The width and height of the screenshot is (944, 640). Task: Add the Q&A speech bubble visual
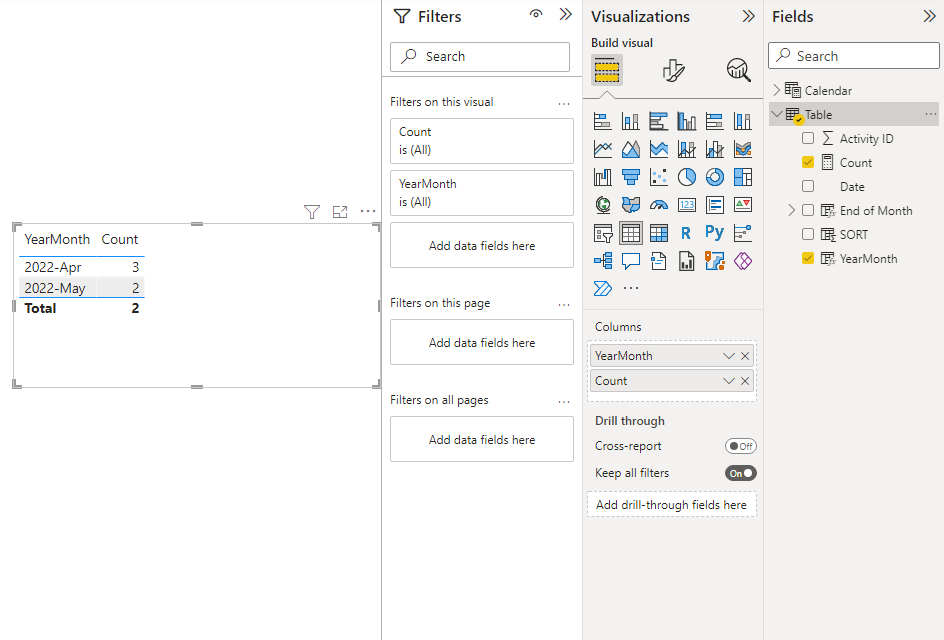(630, 261)
